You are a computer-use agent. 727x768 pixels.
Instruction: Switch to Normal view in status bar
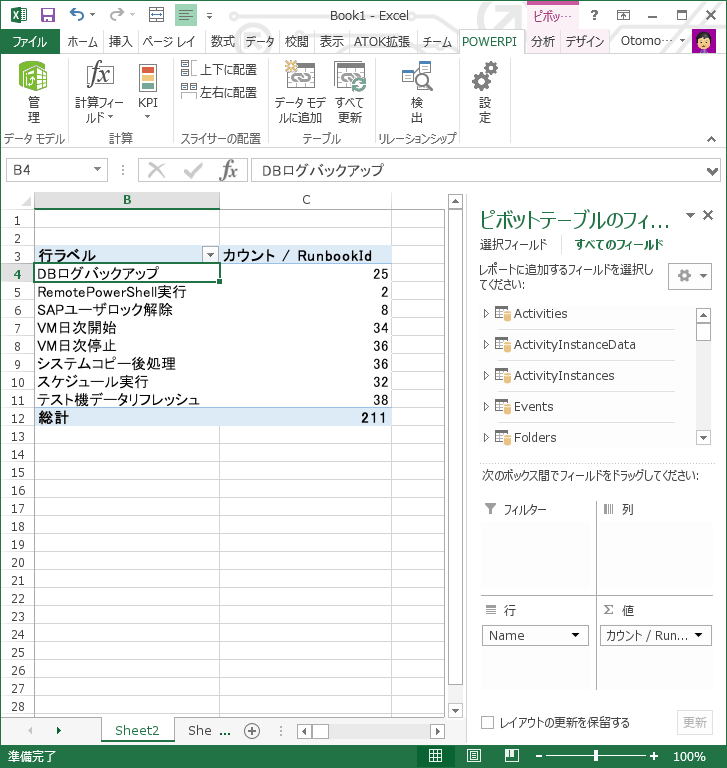[x=435, y=756]
